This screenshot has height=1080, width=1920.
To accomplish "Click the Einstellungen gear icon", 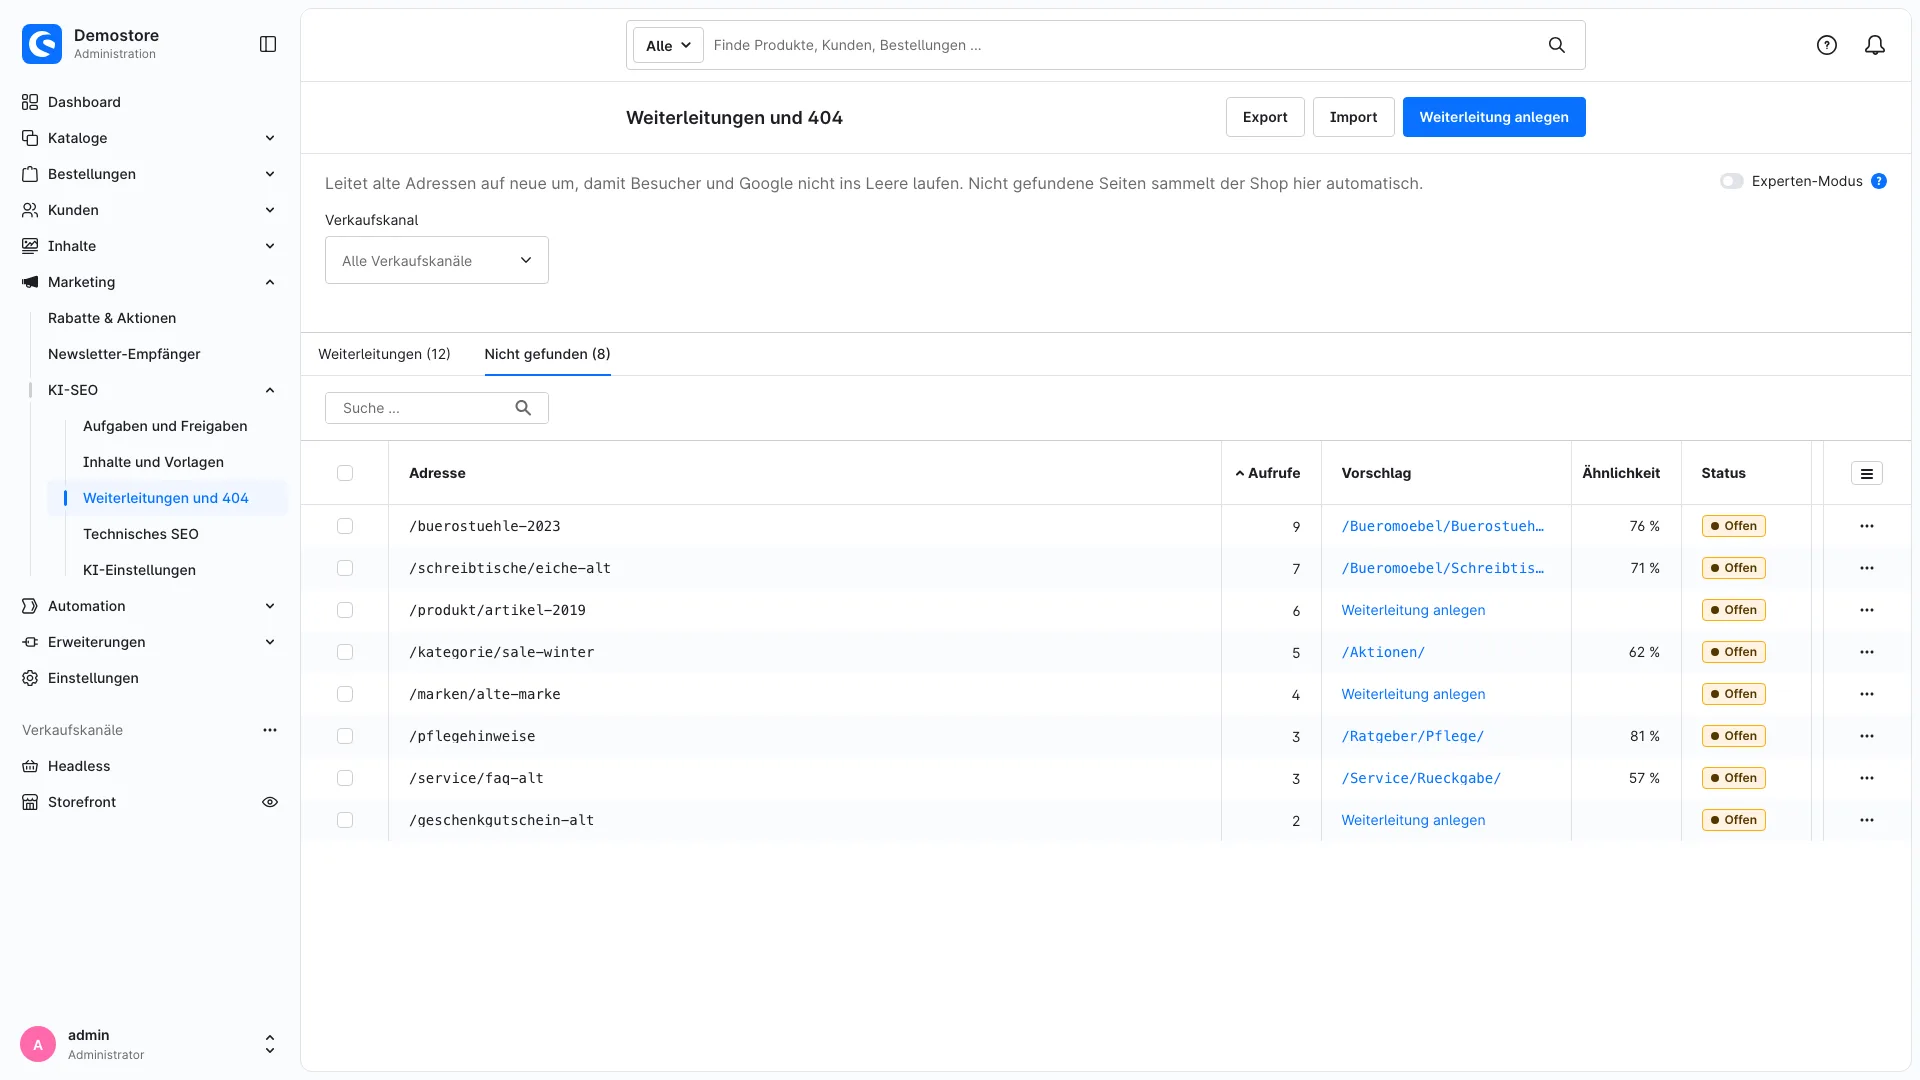I will click(x=30, y=678).
